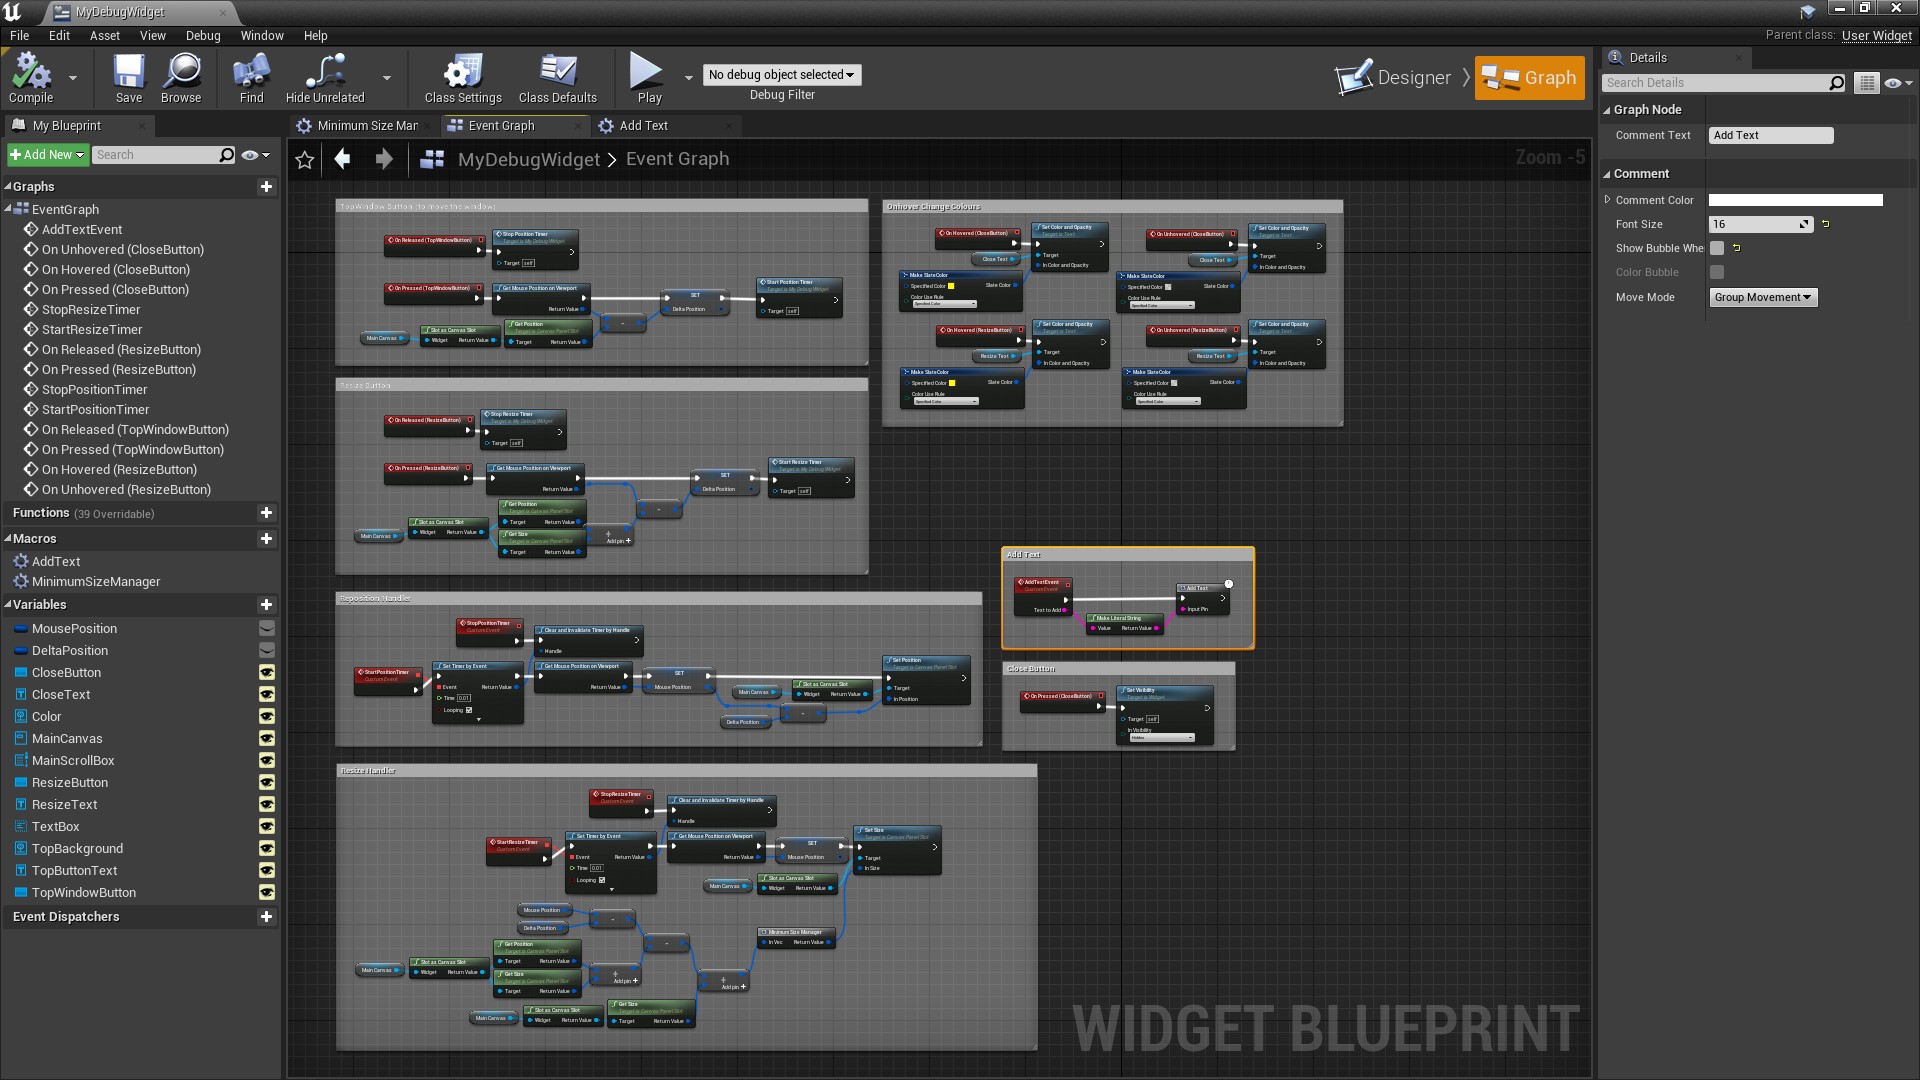Reset Show Bubble When Zoomed to default

point(1736,248)
